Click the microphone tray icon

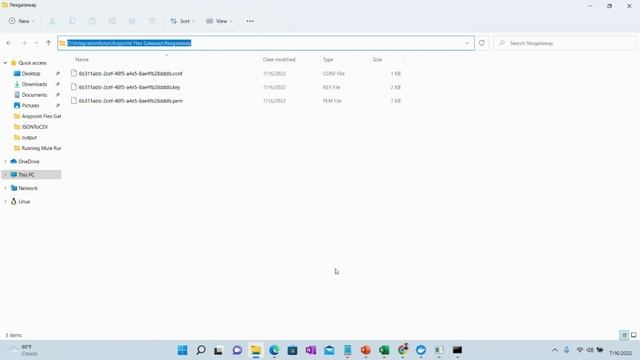(567, 350)
